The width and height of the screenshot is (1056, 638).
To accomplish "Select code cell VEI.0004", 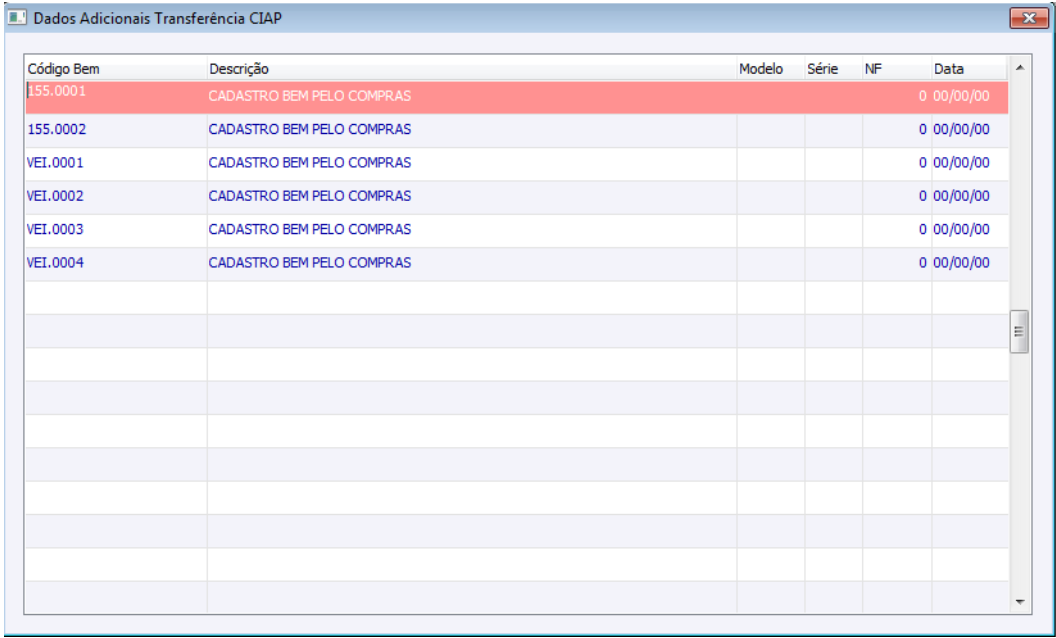I will 116,263.
